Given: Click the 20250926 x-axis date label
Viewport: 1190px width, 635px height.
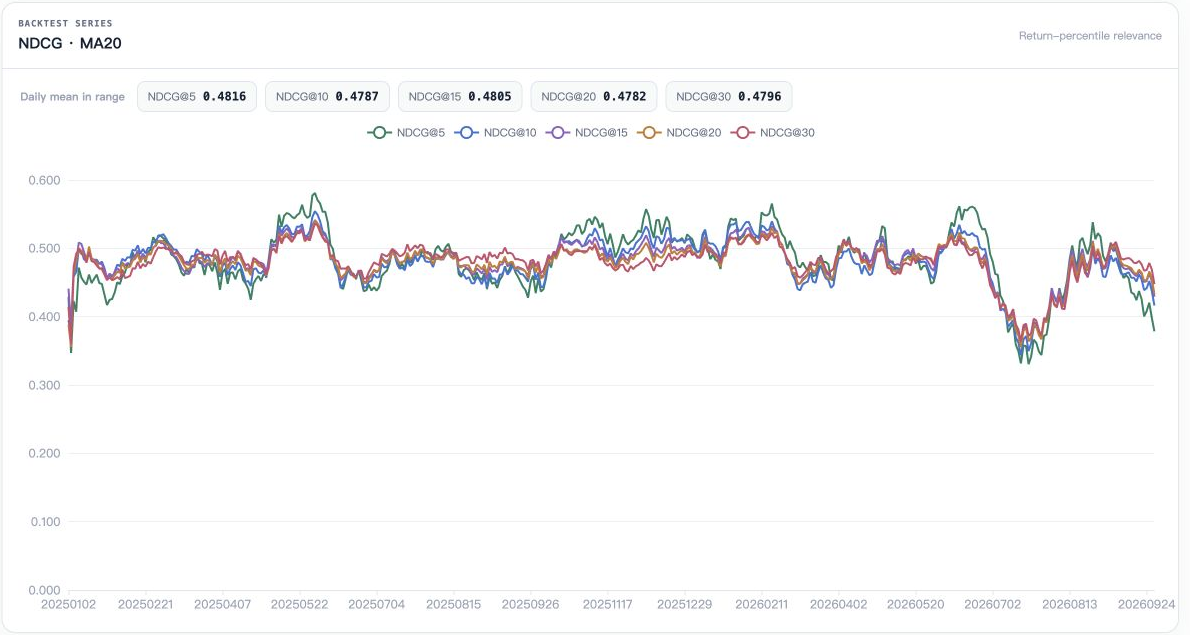Looking at the screenshot, I should tap(530, 605).
